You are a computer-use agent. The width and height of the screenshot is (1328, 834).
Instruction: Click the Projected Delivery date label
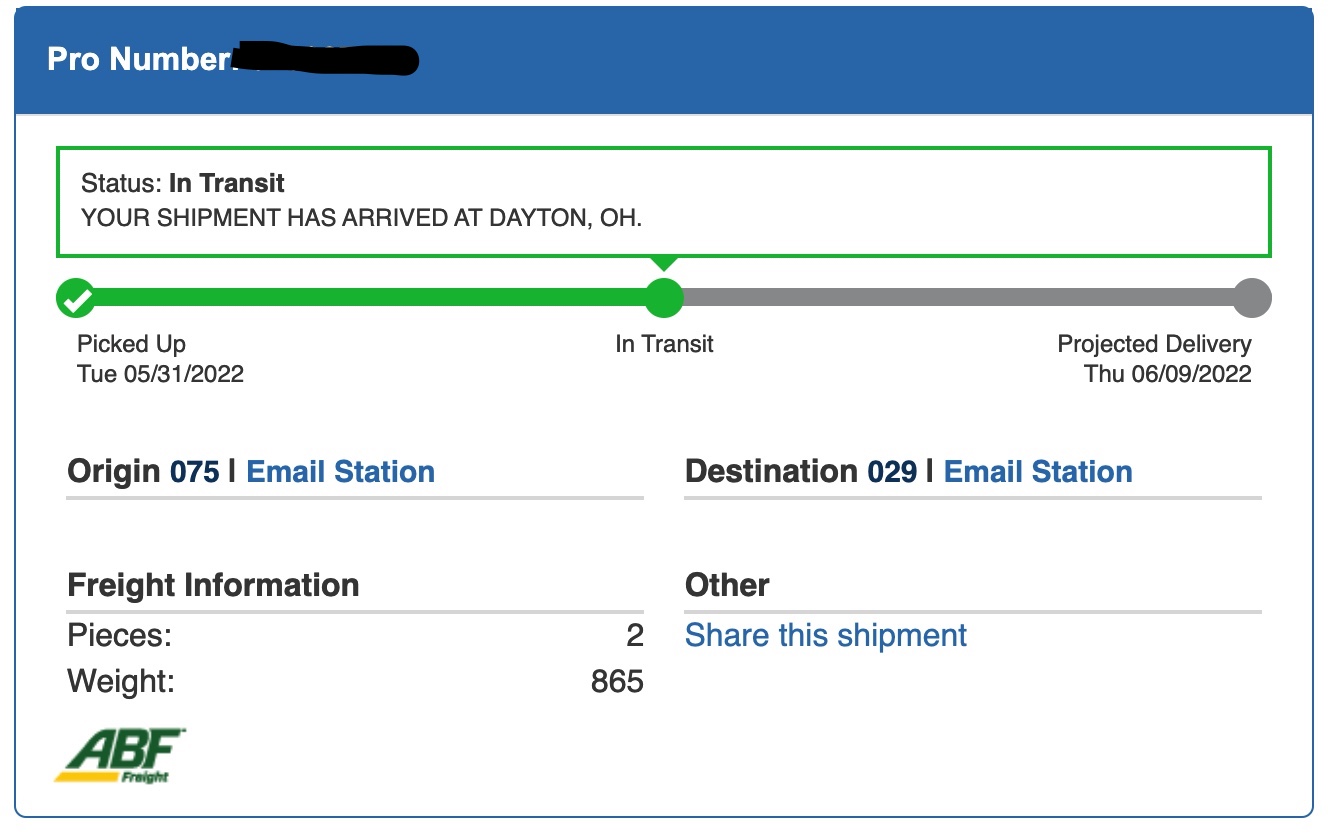click(1167, 374)
